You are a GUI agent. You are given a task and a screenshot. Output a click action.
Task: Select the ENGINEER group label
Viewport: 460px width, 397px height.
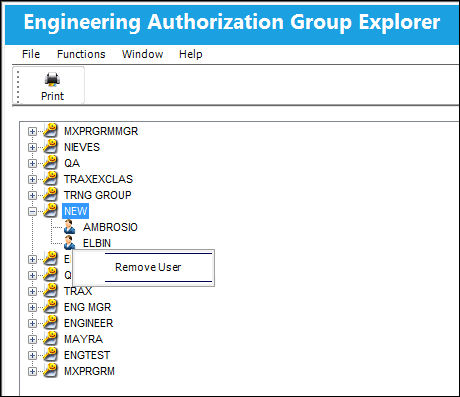[x=89, y=323]
